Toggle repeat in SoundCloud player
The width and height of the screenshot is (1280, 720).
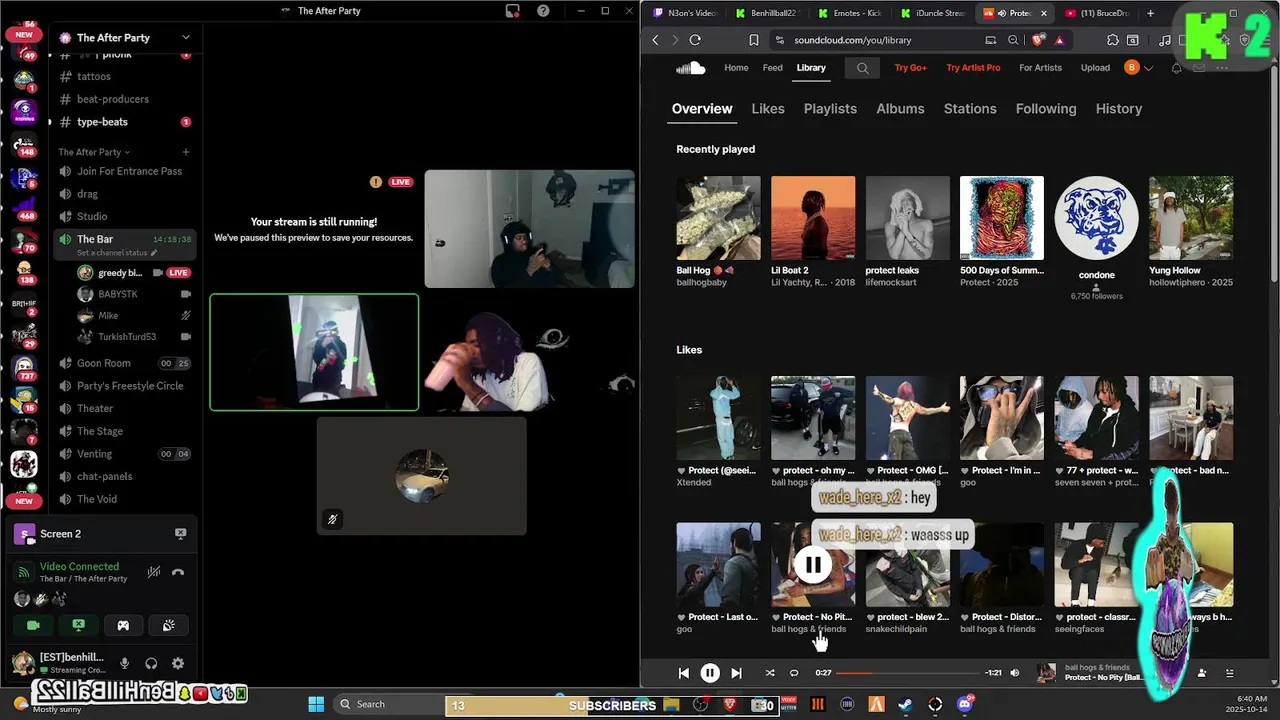pos(794,673)
